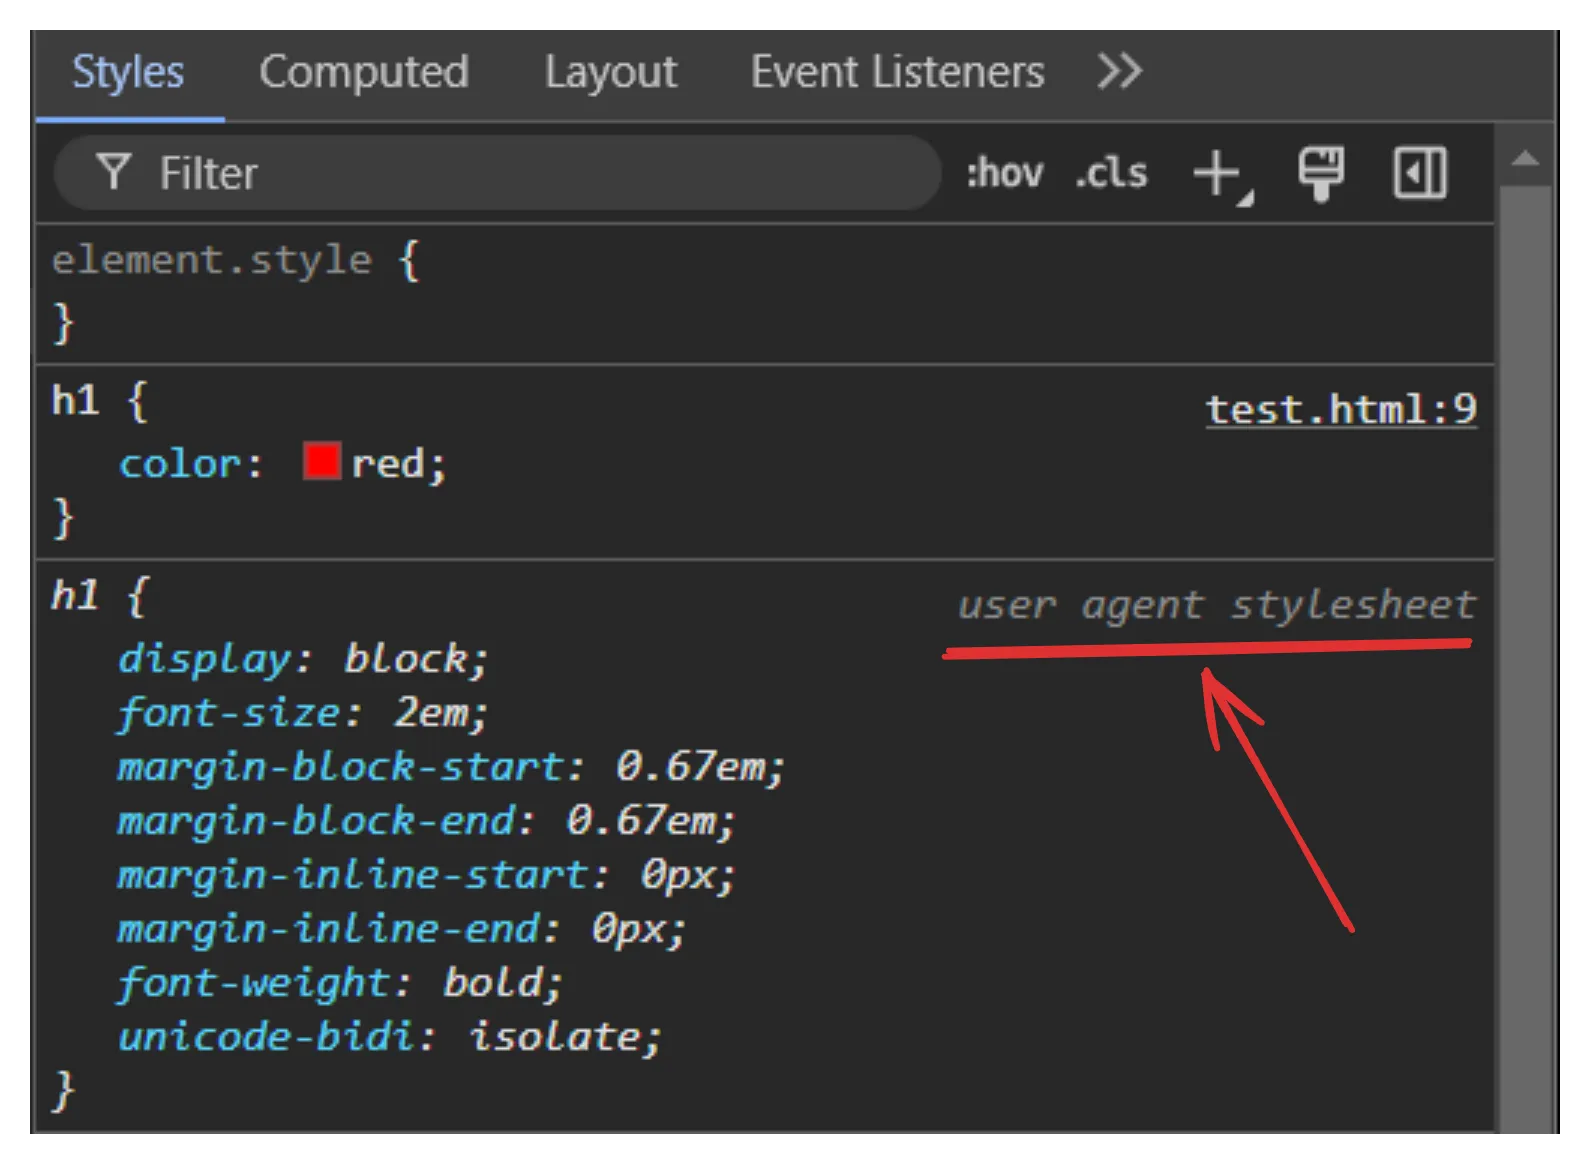Image resolution: width=1590 pixels, height=1164 pixels.
Task: Expand the more tabs double chevron
Action: click(1119, 72)
